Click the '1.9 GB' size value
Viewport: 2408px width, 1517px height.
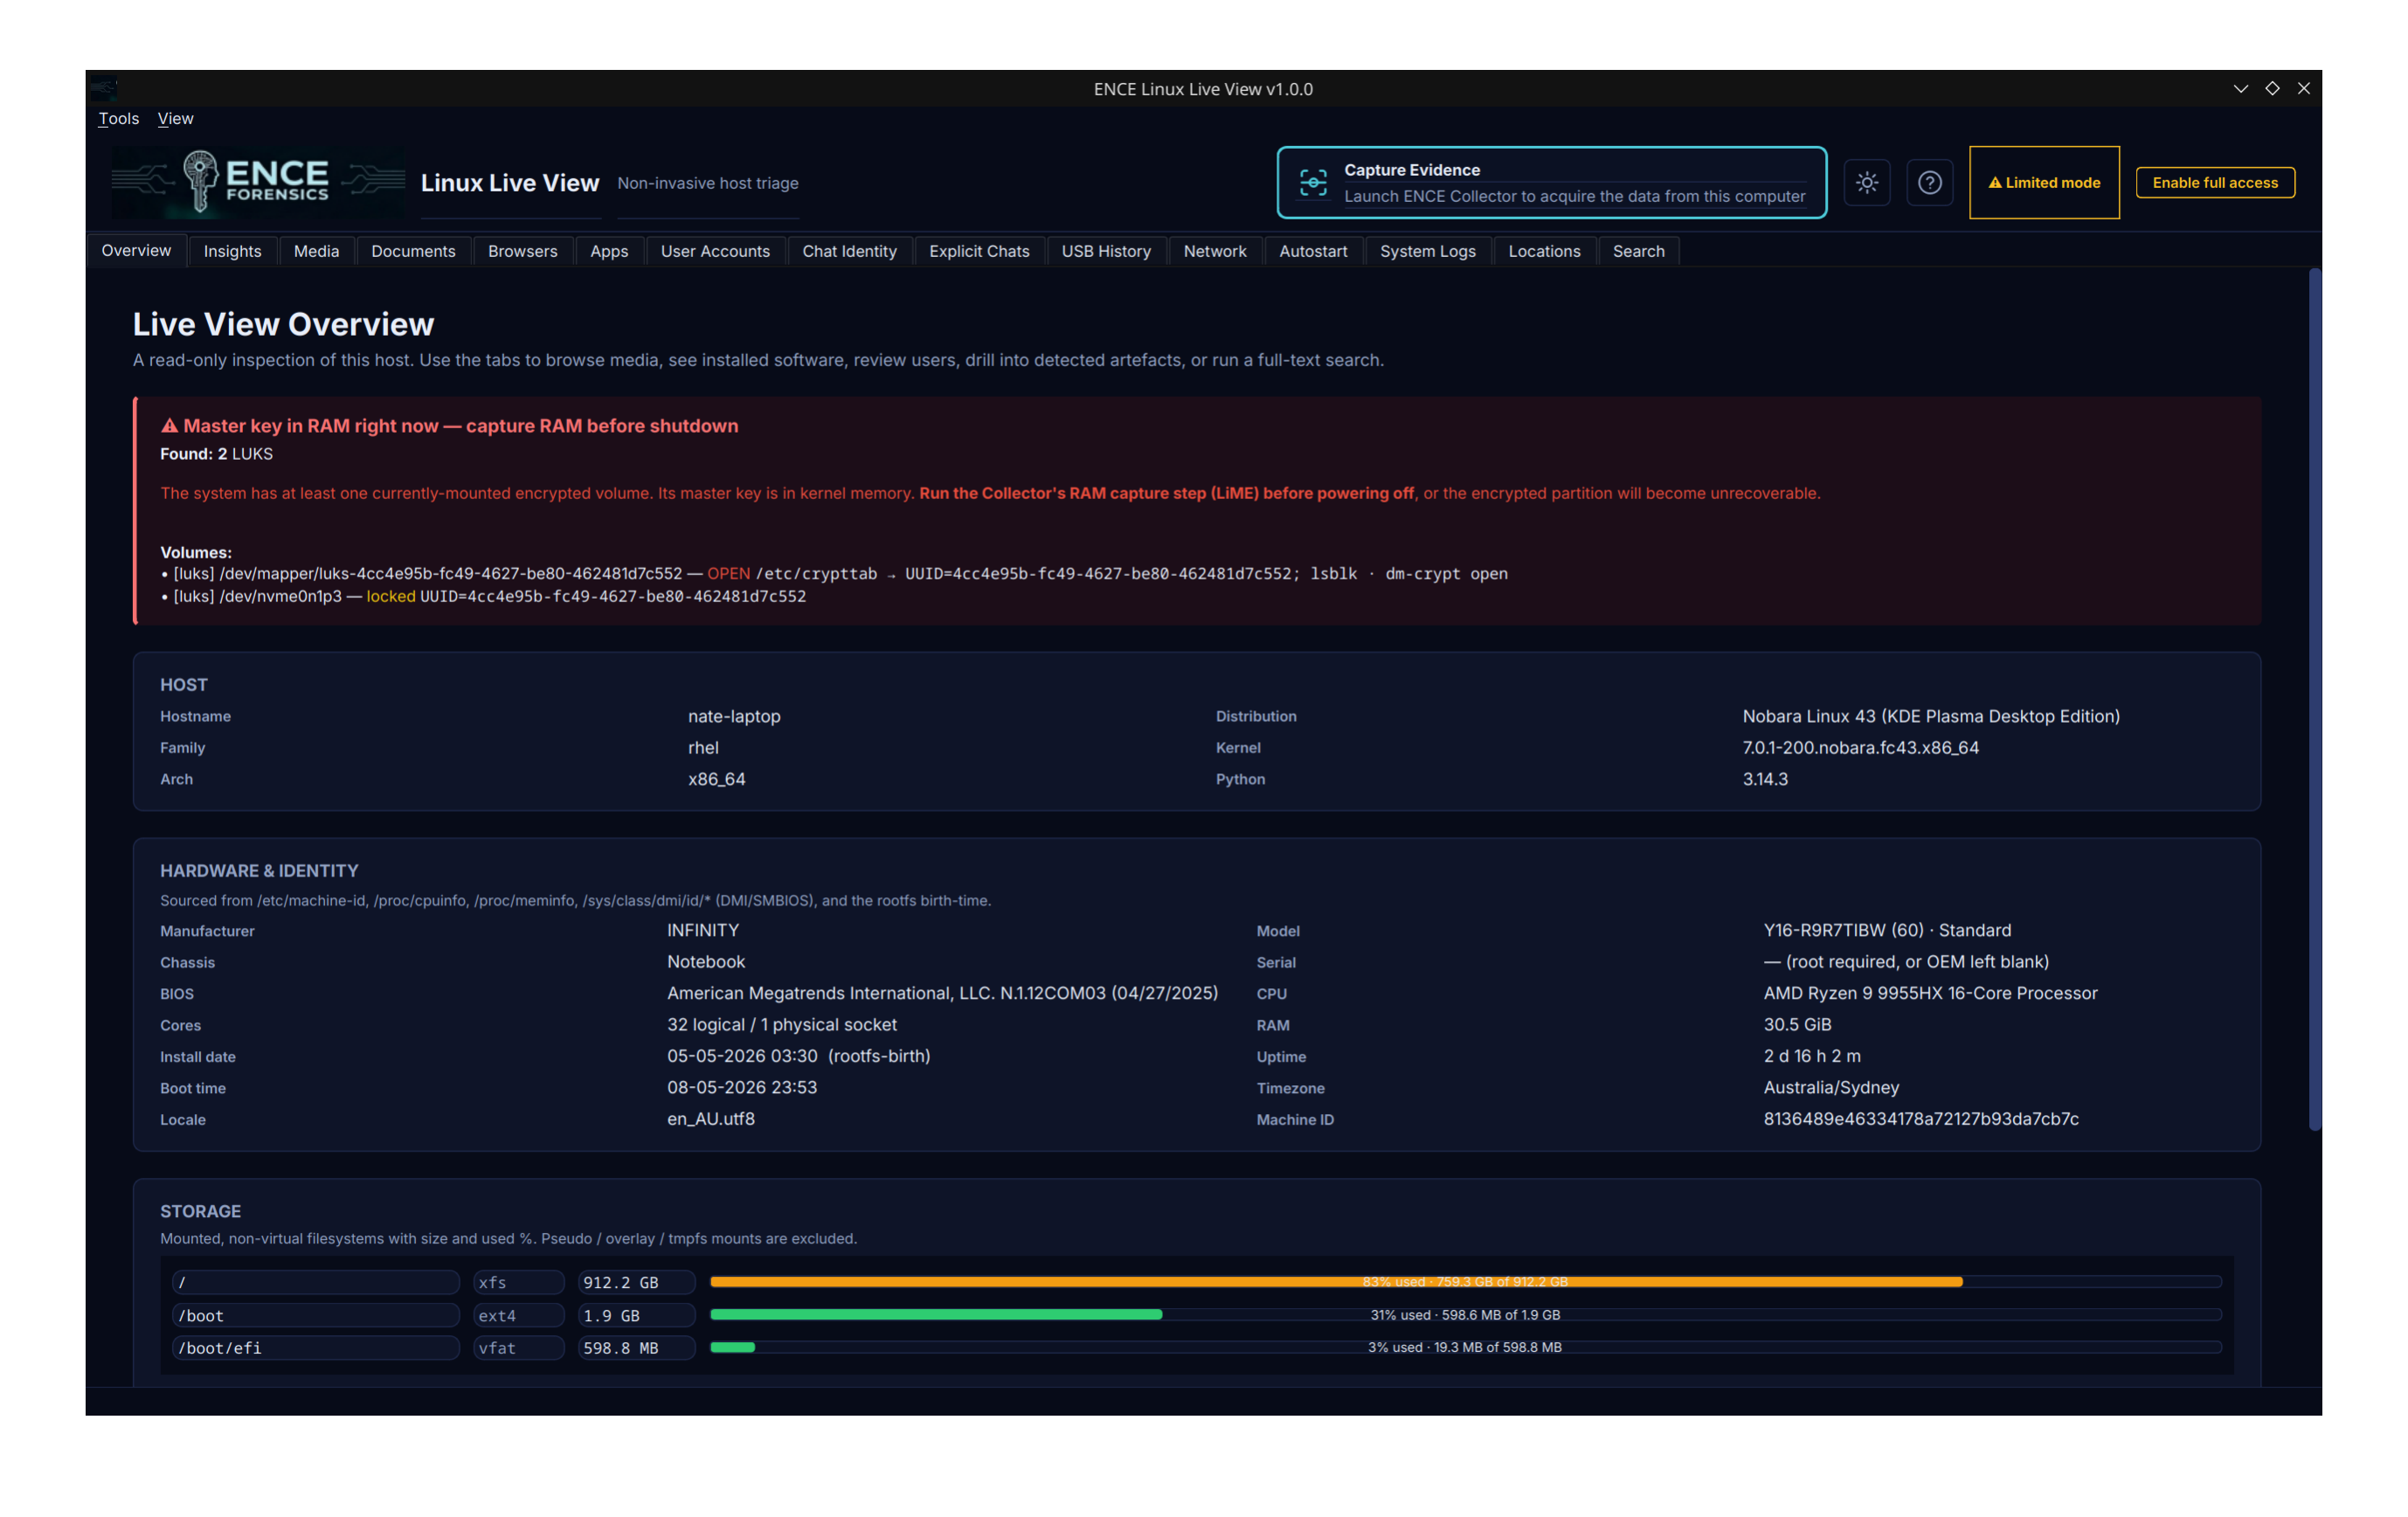[x=636, y=1316]
